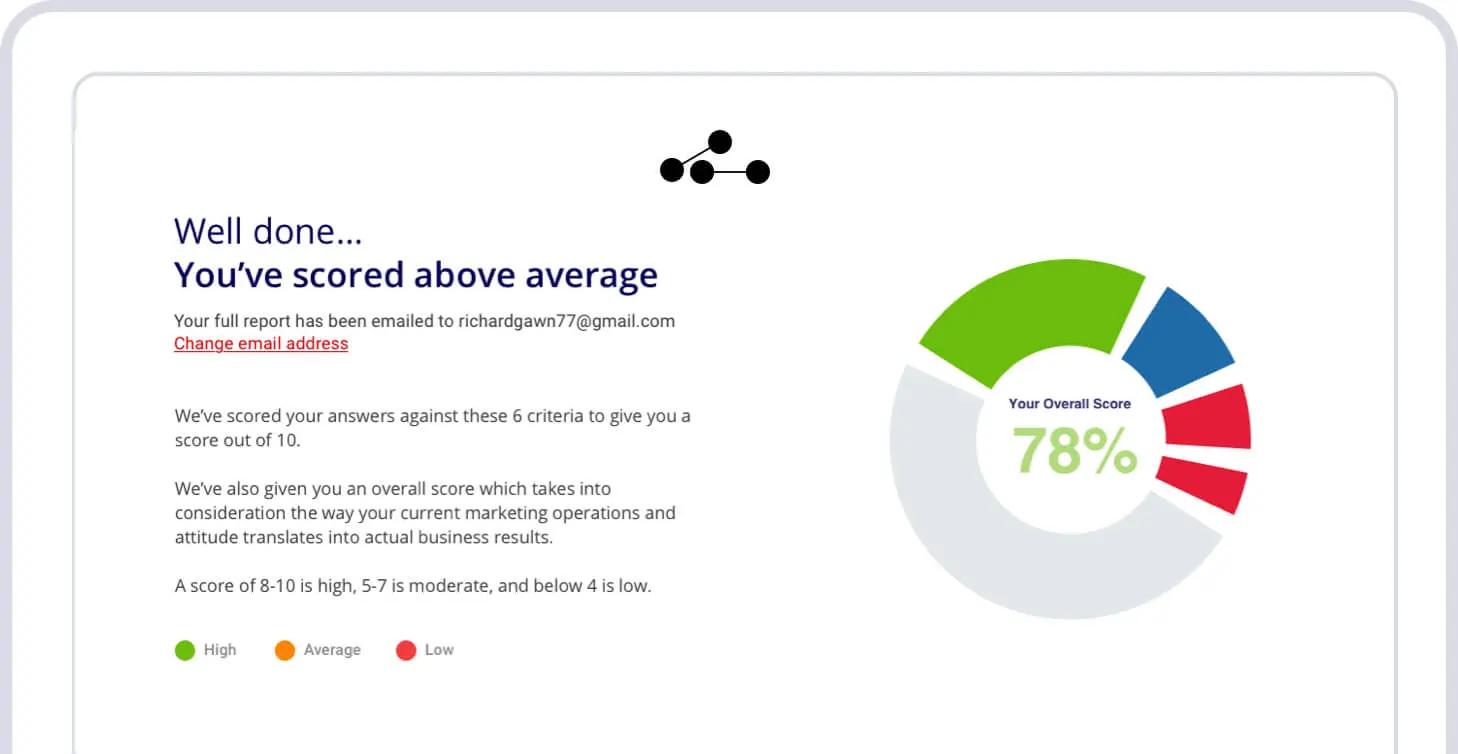This screenshot has height=754, width=1458.
Task: Select the blue donut chart segment
Action: 1178,342
